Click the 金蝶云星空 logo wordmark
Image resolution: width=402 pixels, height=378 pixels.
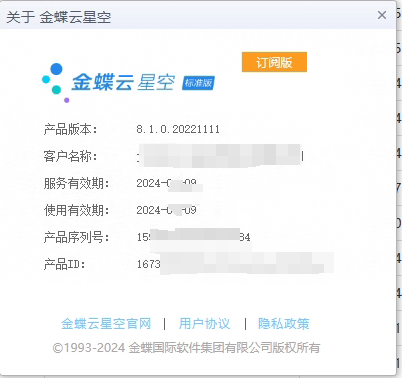123,82
